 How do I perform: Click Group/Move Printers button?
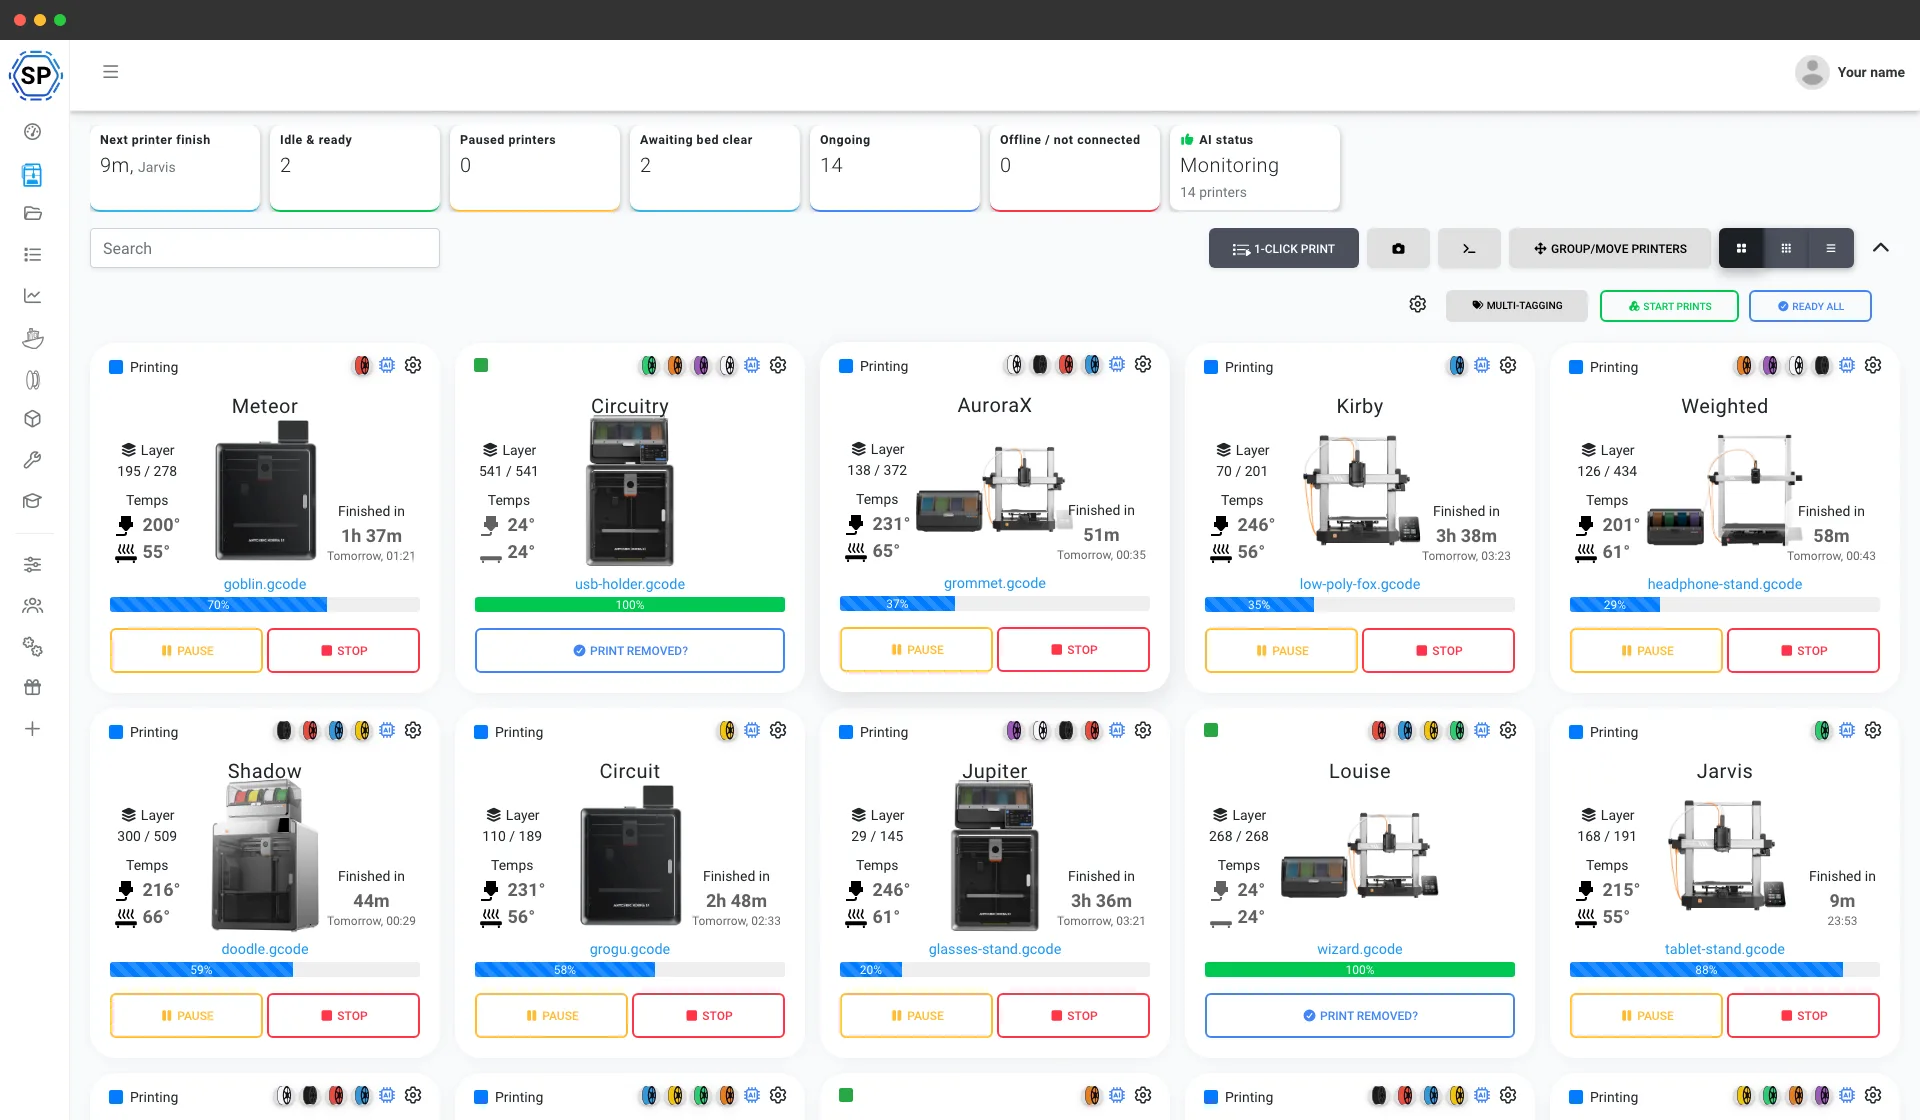click(x=1610, y=248)
